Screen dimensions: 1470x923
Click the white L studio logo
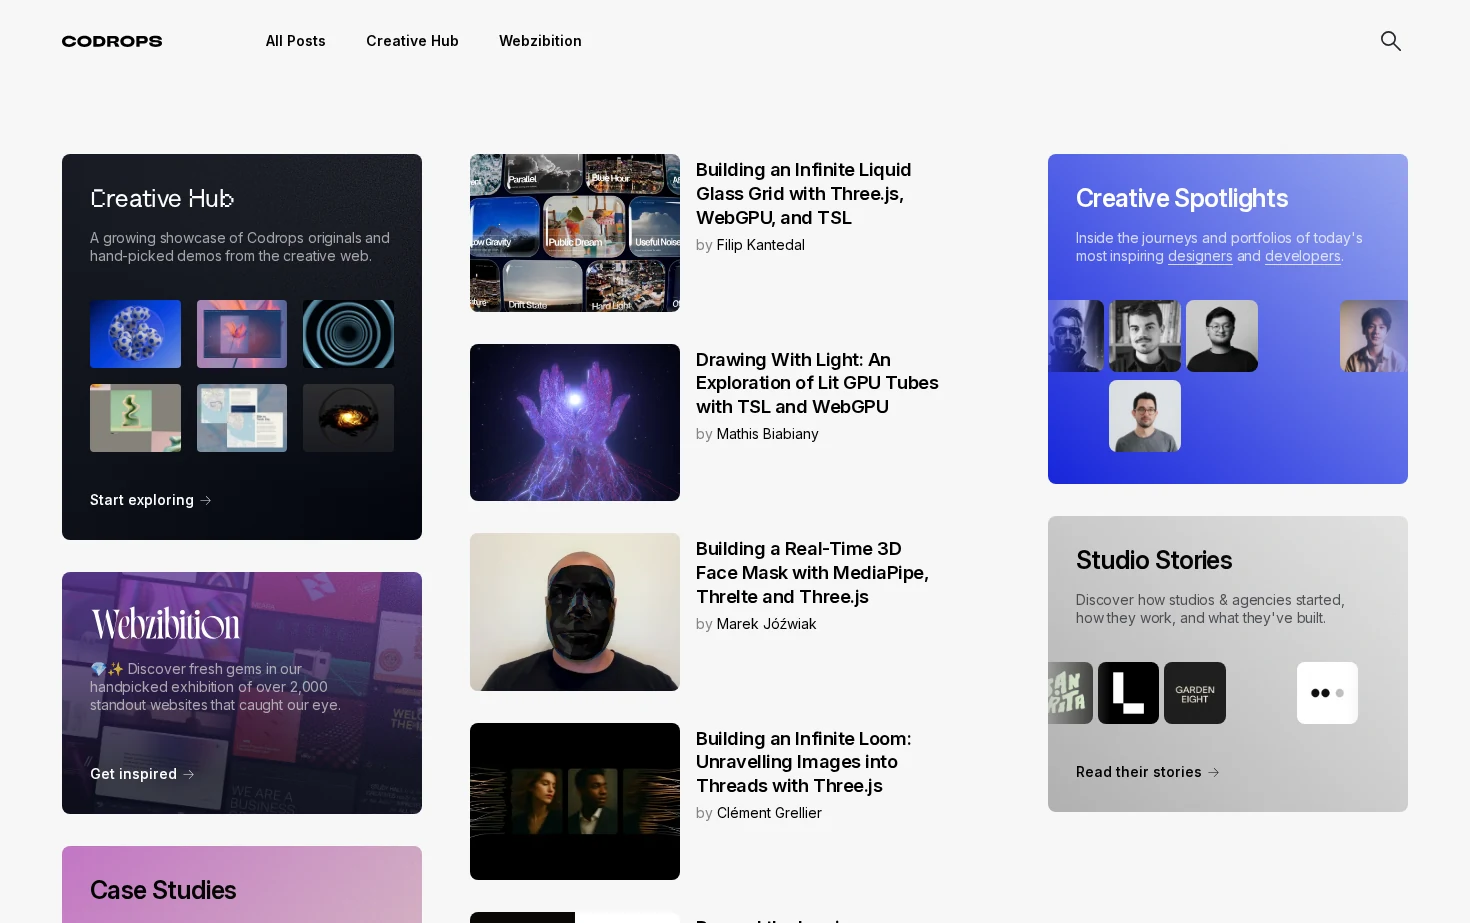[x=1128, y=693]
